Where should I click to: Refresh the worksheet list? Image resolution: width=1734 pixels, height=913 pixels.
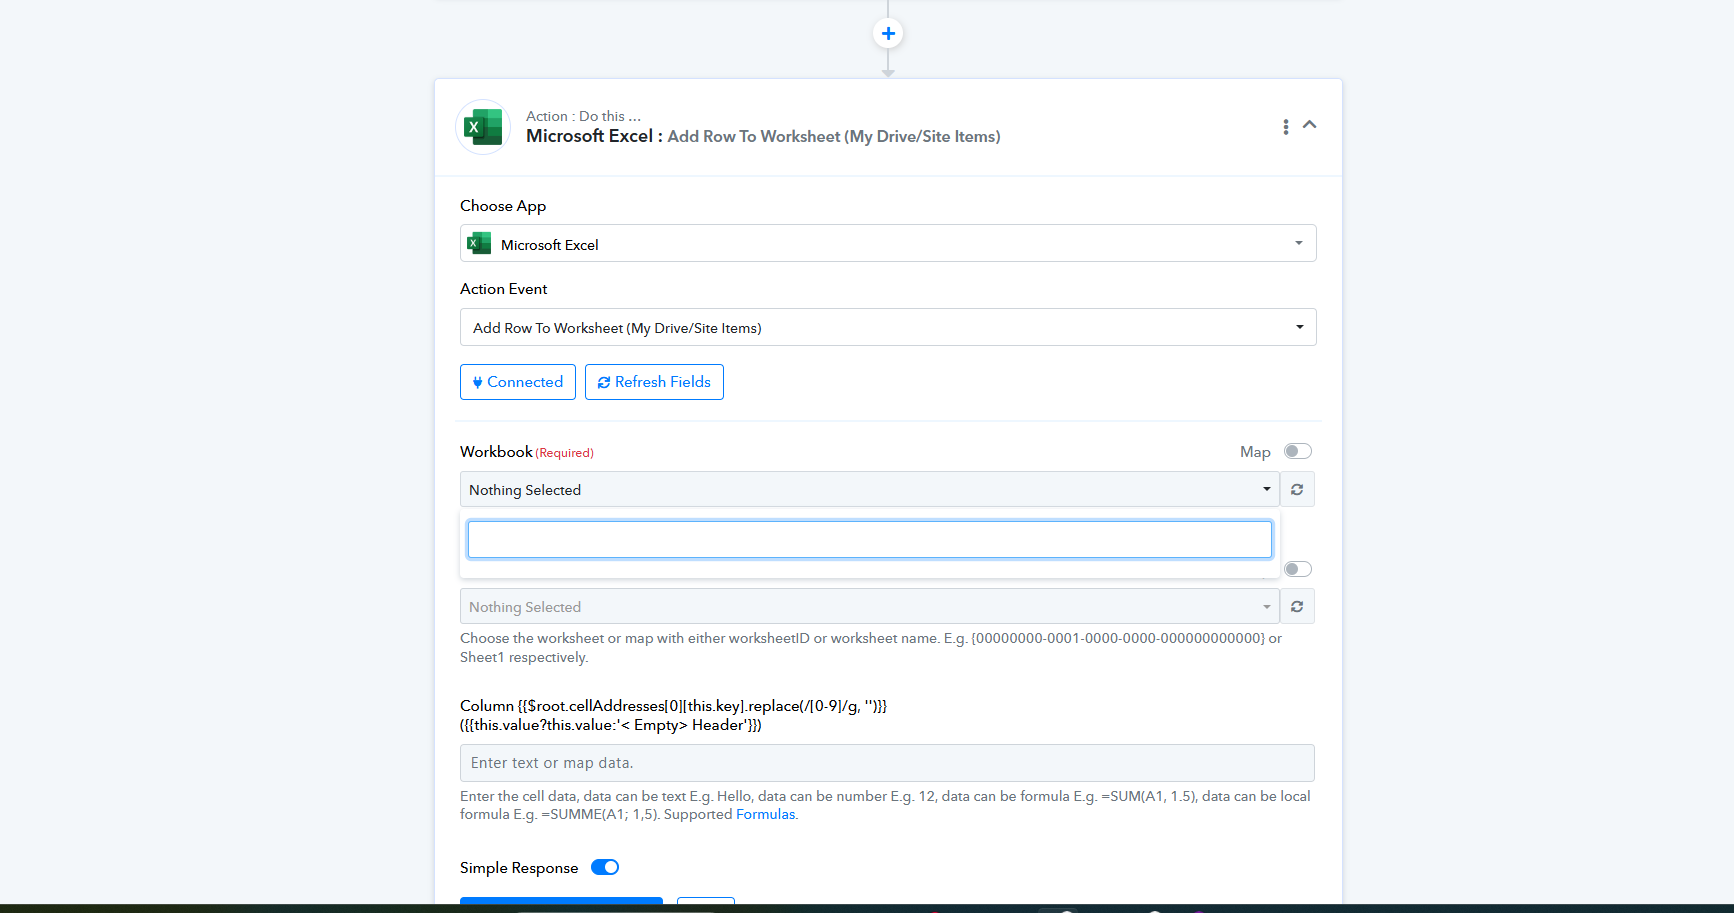coord(1297,606)
